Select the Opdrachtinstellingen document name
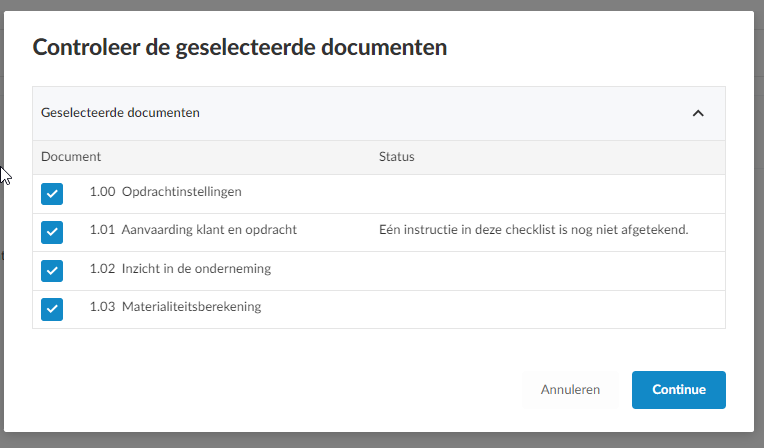This screenshot has height=448, width=764. click(181, 192)
